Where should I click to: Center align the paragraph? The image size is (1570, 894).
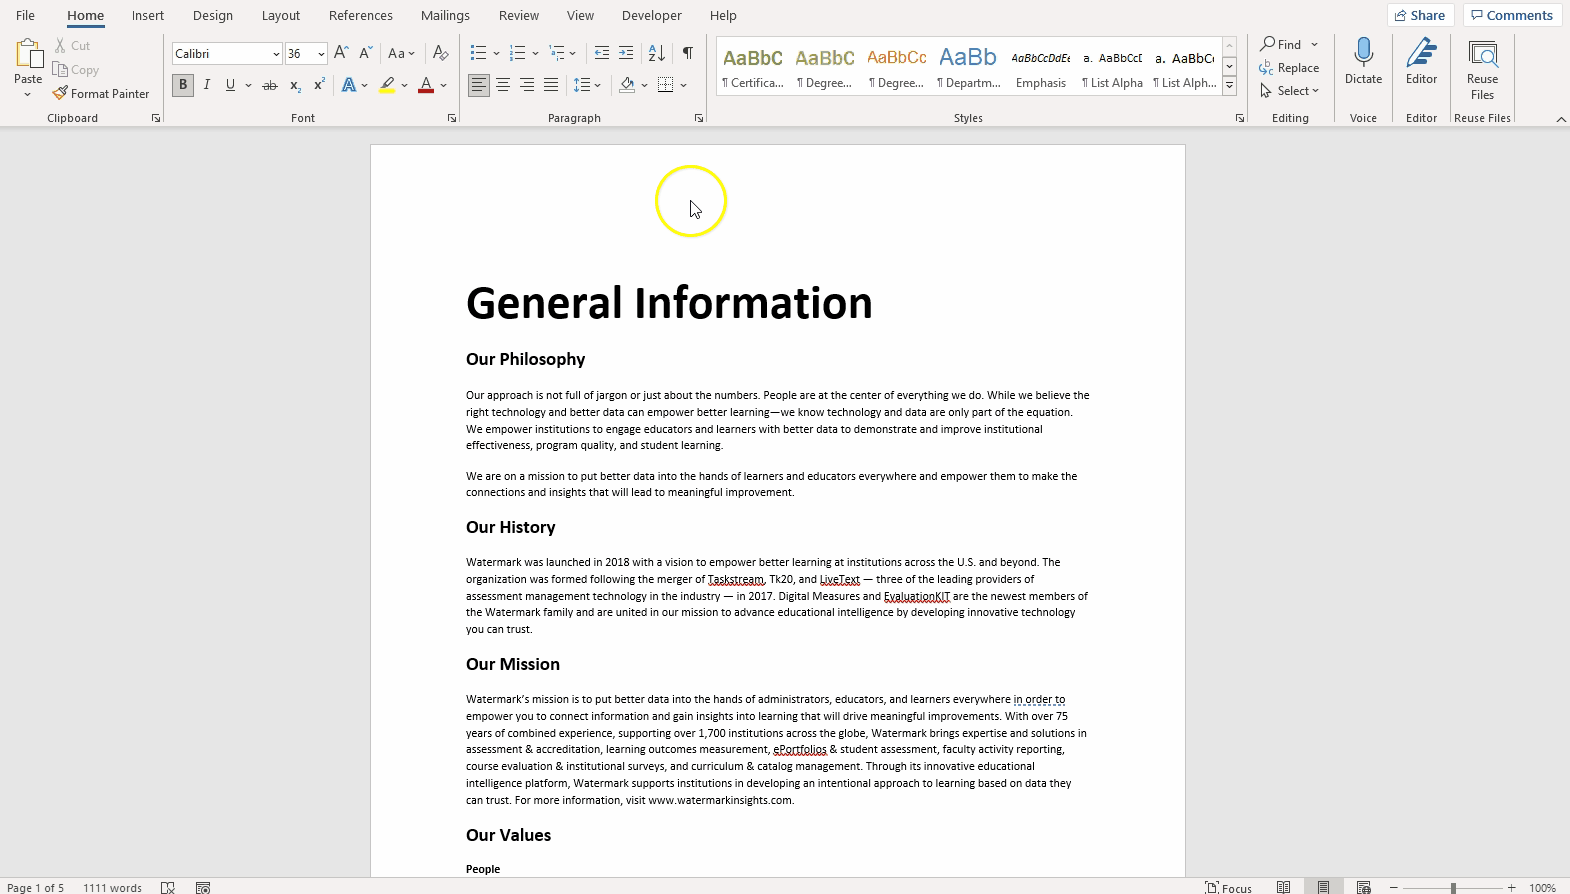click(x=503, y=86)
